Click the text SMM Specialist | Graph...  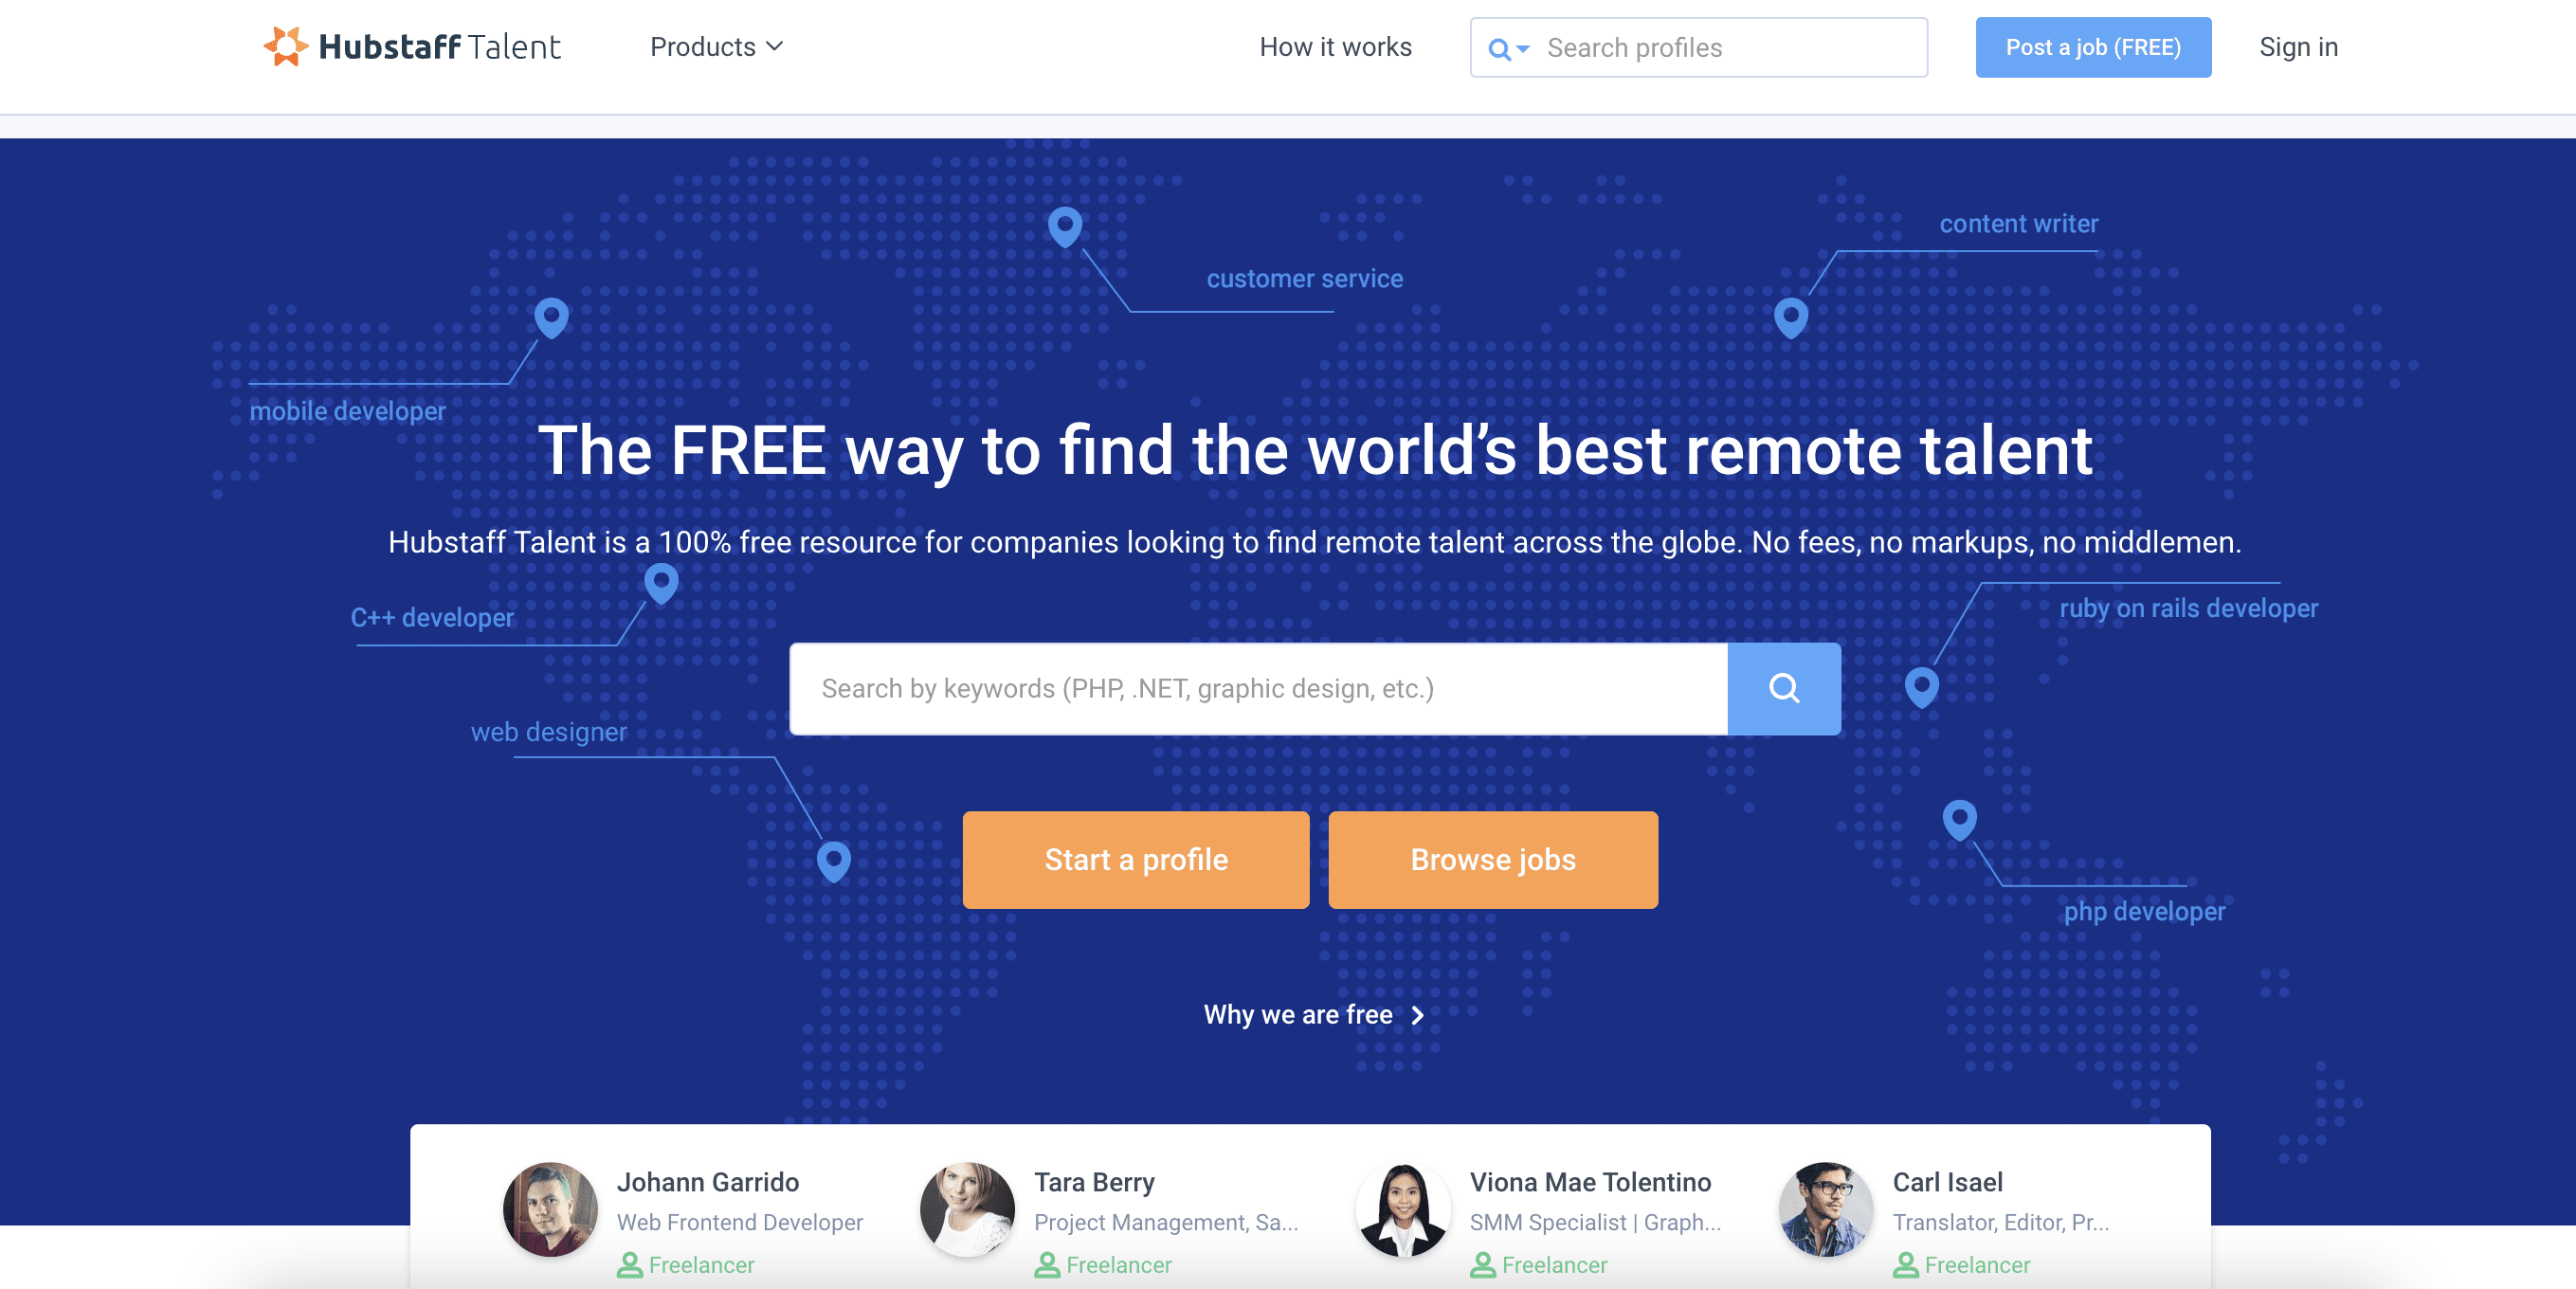point(1595,1223)
